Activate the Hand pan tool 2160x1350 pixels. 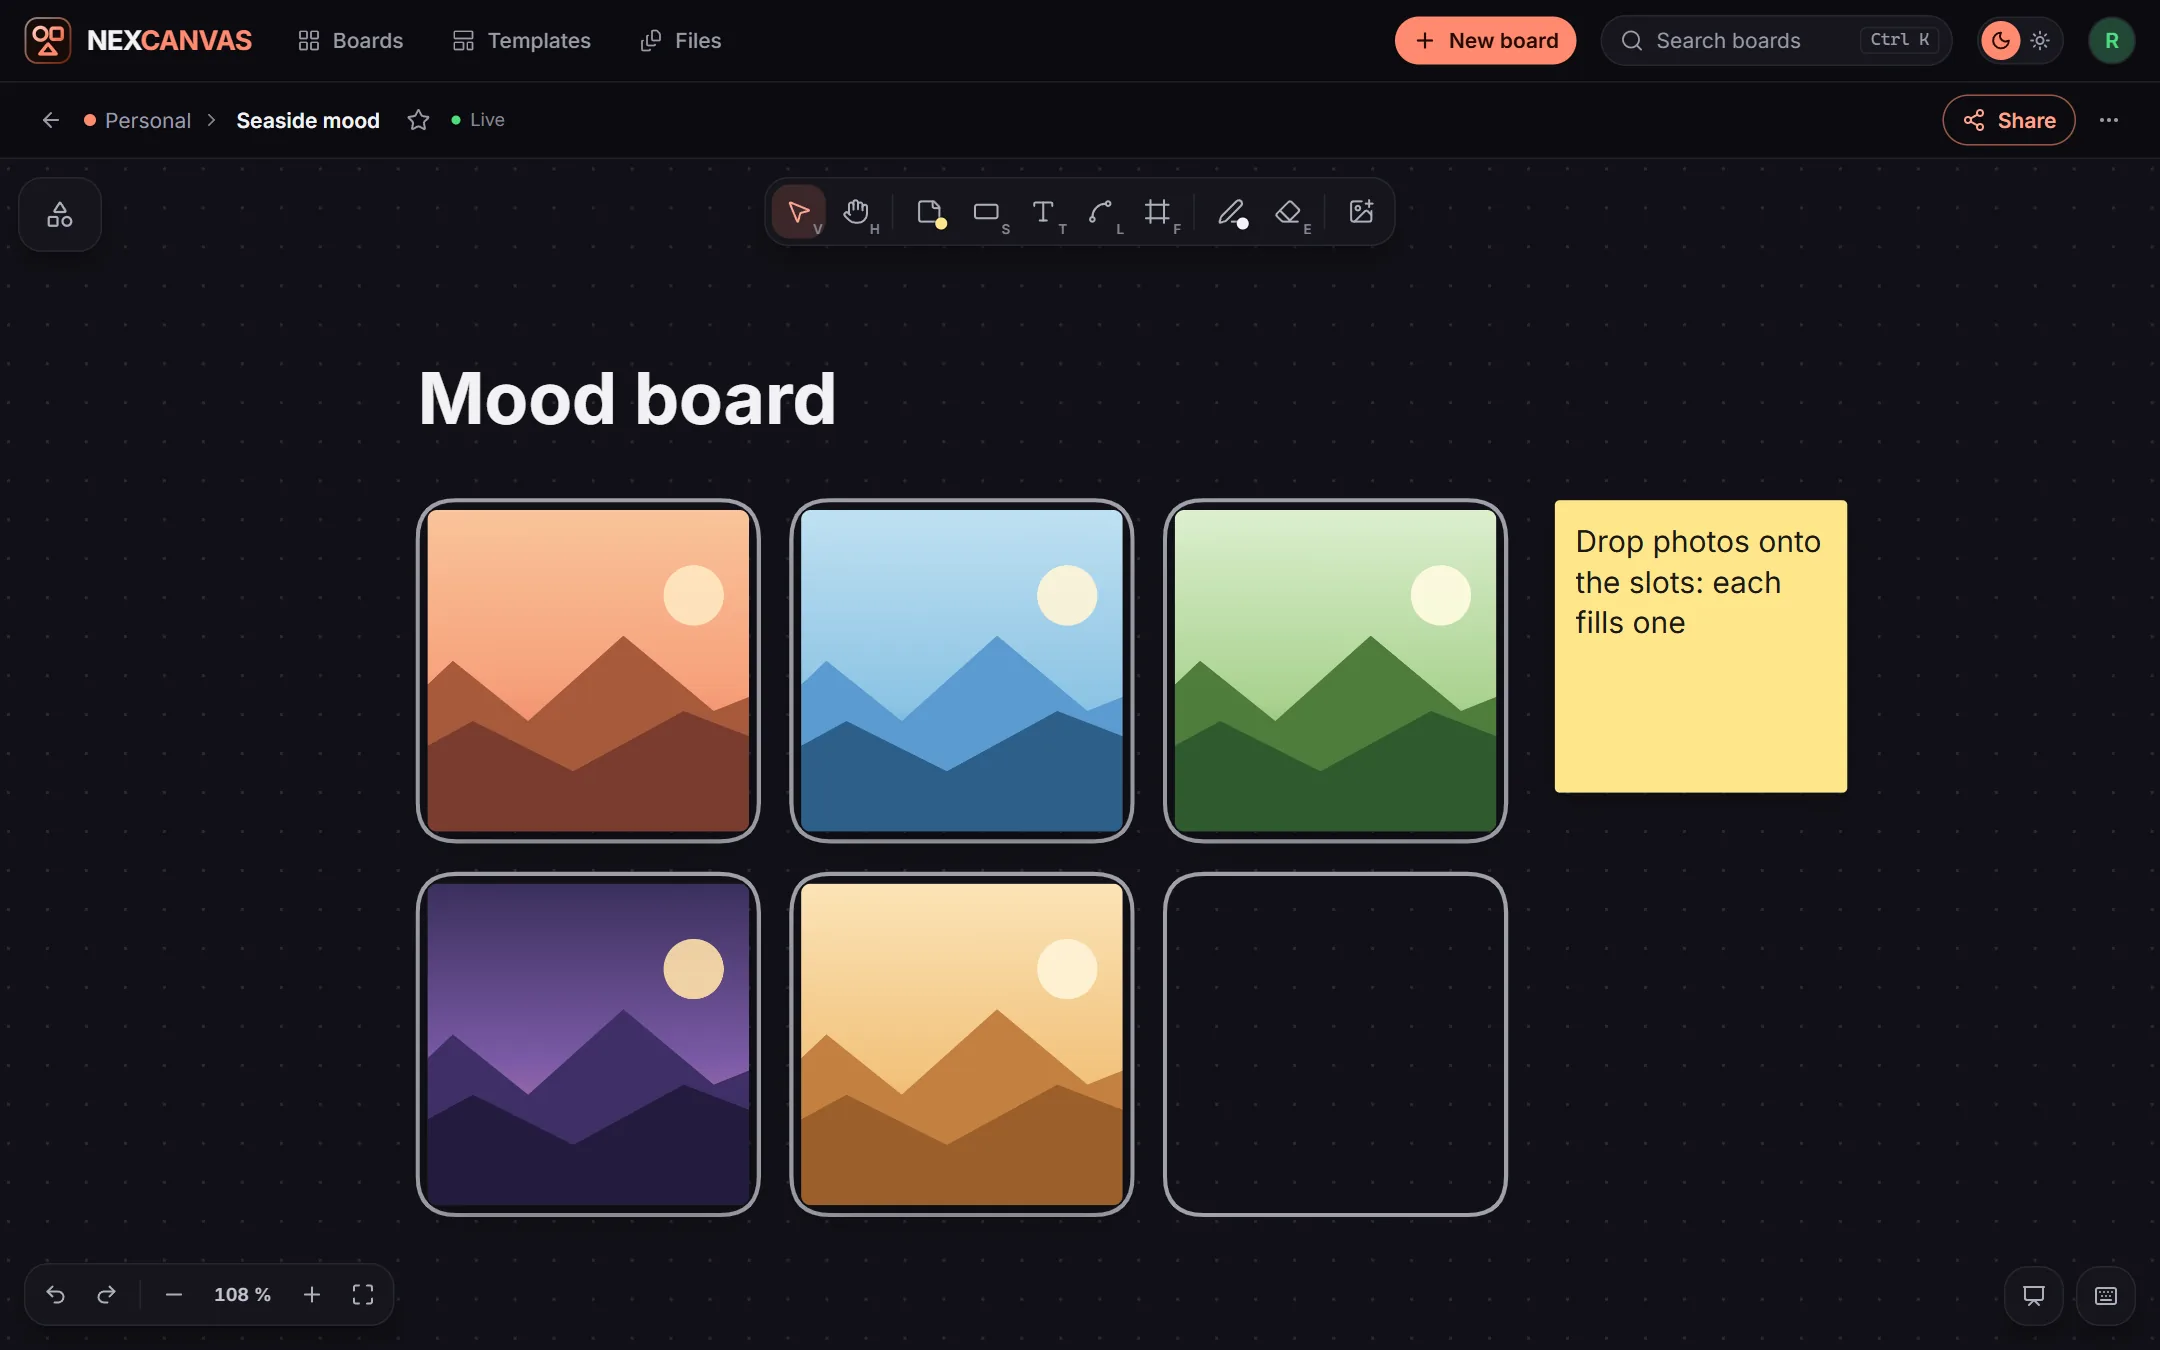pos(856,212)
